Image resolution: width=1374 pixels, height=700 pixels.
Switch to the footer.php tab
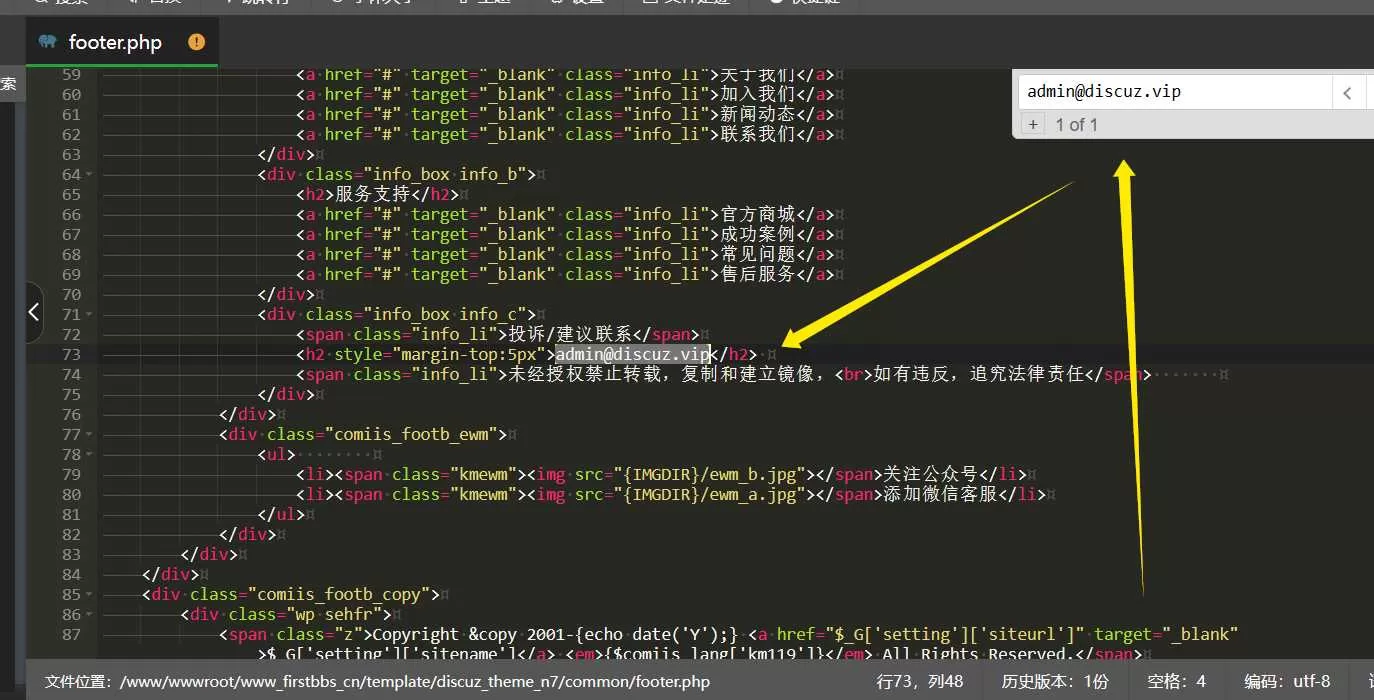[122, 42]
